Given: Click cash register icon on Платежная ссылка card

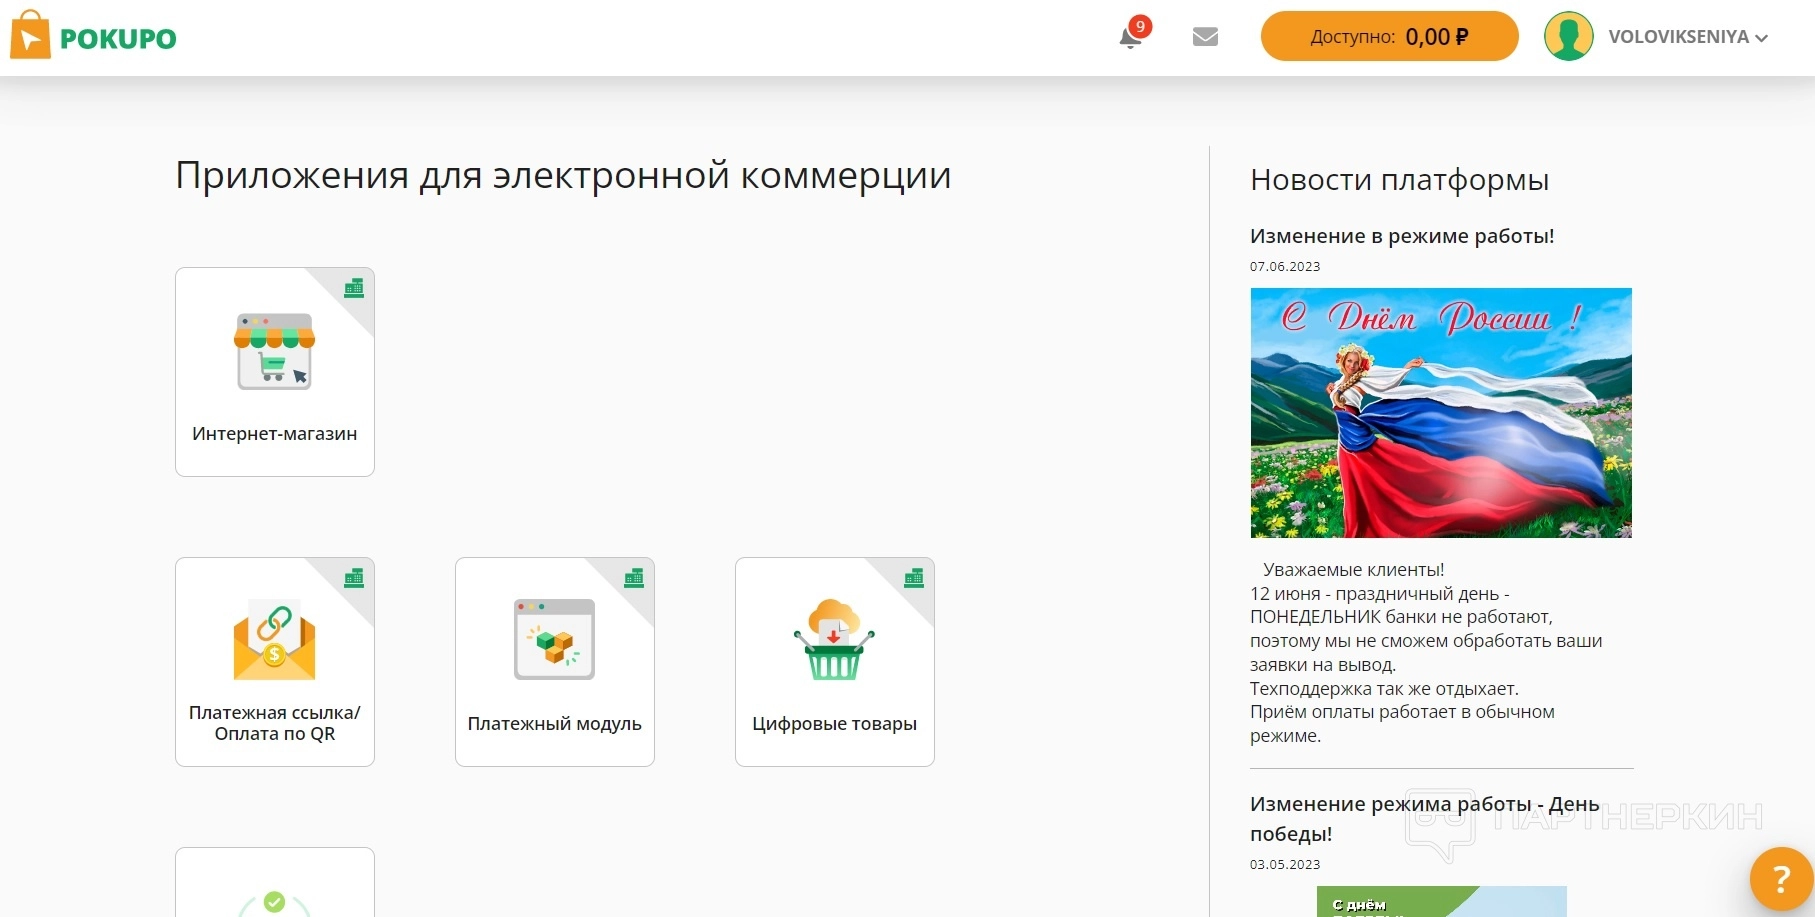Looking at the screenshot, I should 354,578.
